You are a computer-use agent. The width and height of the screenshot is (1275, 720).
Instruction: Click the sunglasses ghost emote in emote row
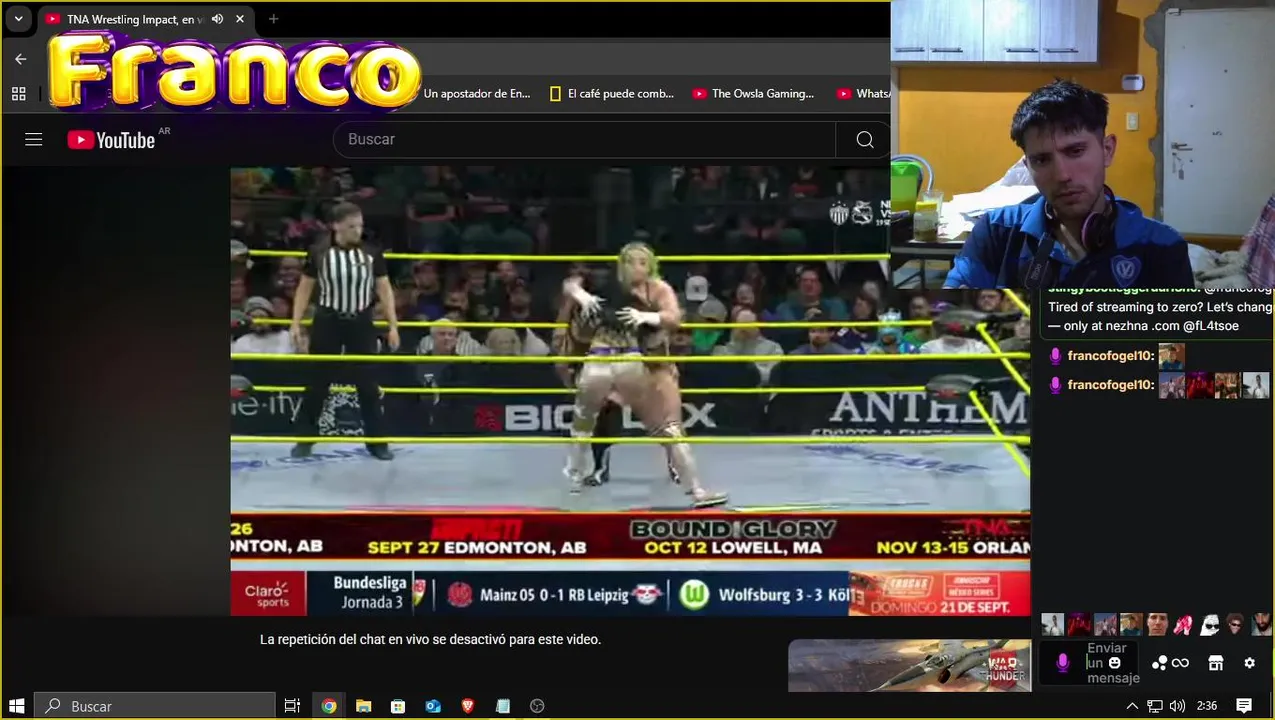pos(1209,625)
